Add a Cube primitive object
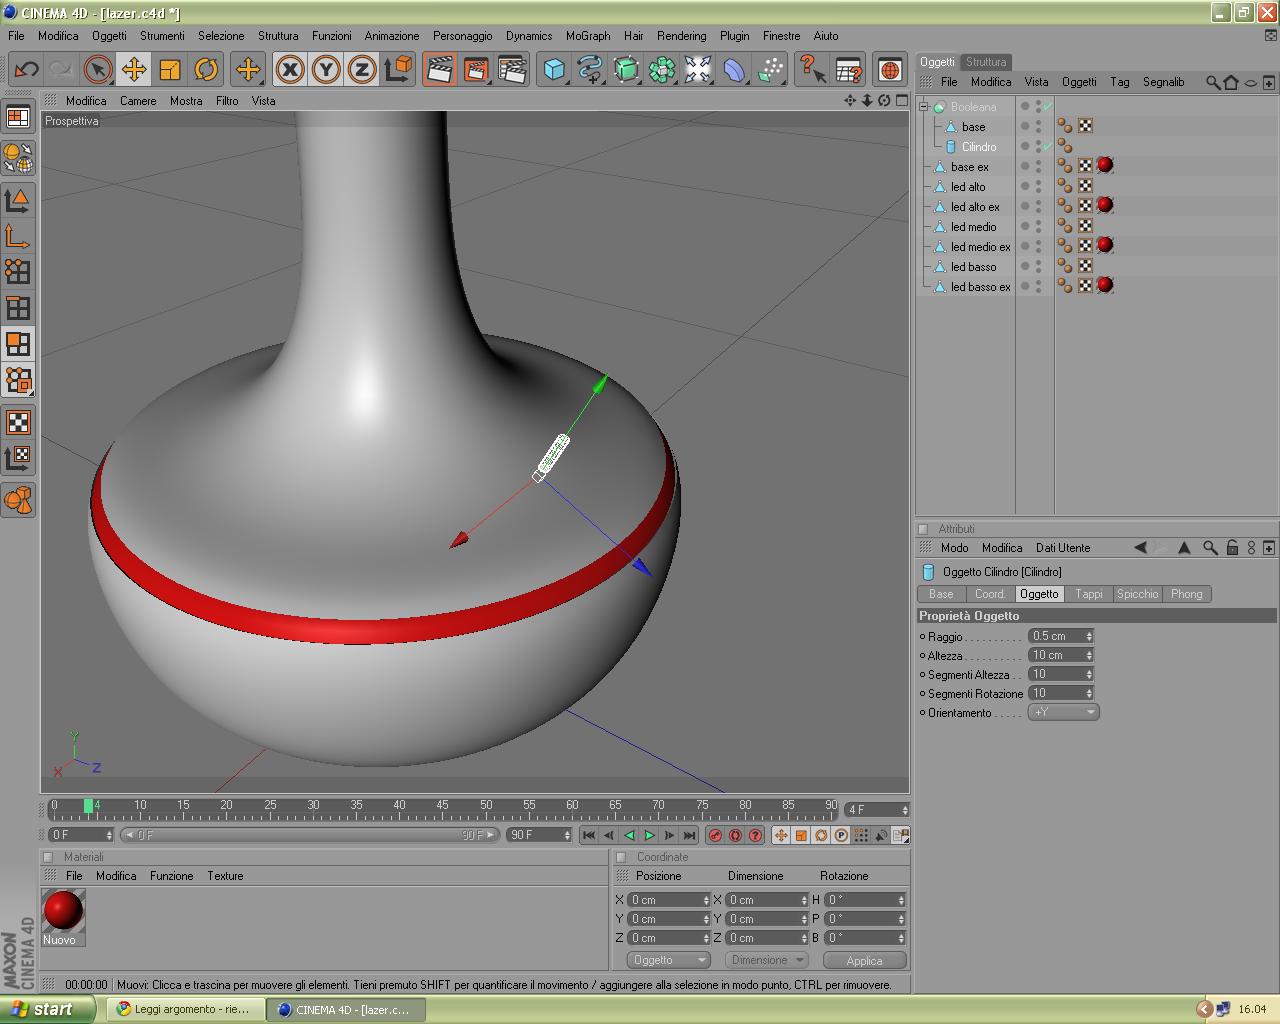Image resolution: width=1280 pixels, height=1024 pixels. (554, 69)
